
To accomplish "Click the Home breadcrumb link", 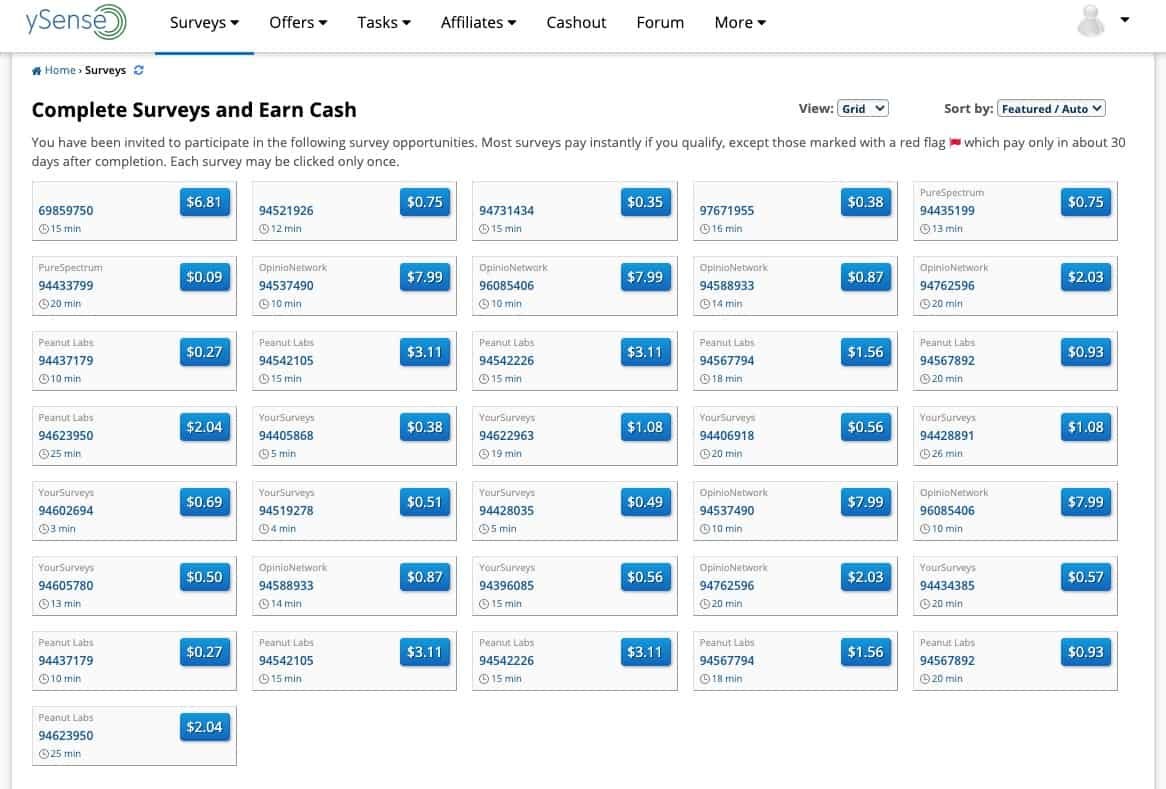I will pyautogui.click(x=60, y=70).
